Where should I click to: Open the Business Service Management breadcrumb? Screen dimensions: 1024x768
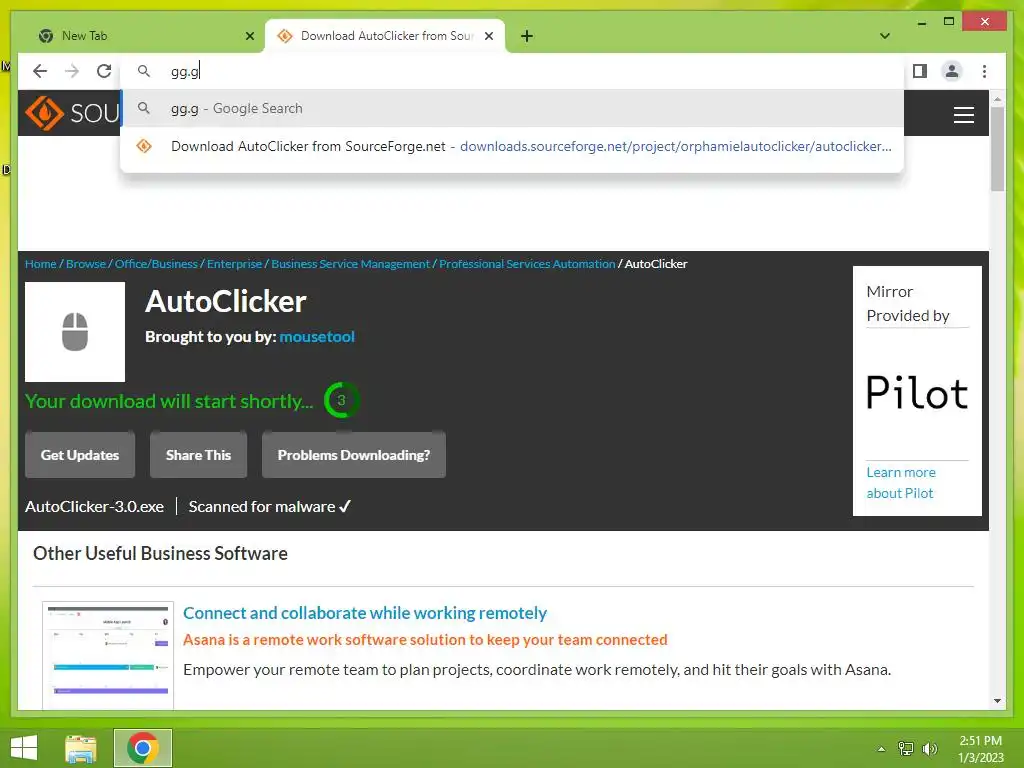click(351, 264)
